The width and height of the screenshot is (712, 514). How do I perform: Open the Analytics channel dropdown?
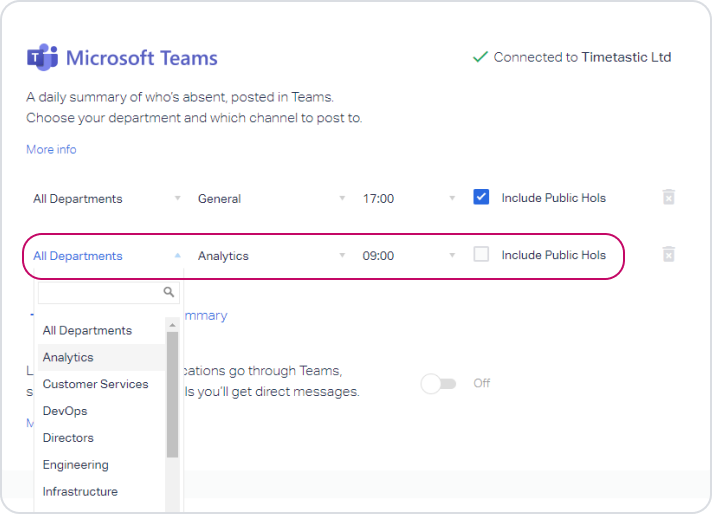pyautogui.click(x=272, y=256)
